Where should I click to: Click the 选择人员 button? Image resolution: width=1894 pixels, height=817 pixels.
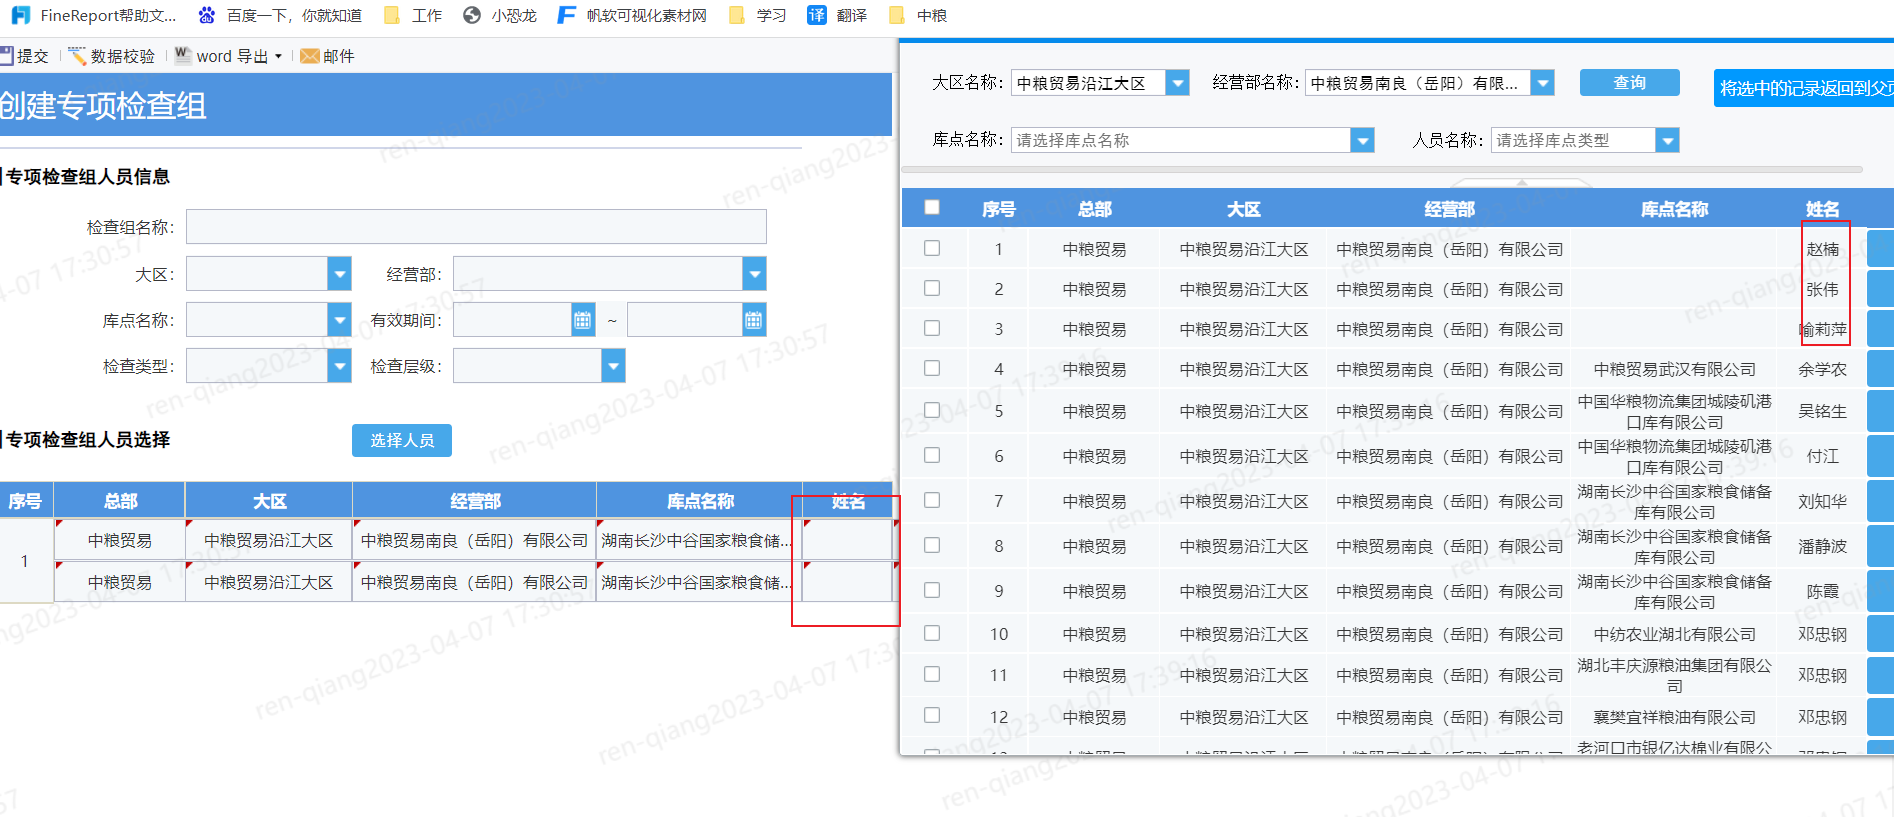click(402, 440)
